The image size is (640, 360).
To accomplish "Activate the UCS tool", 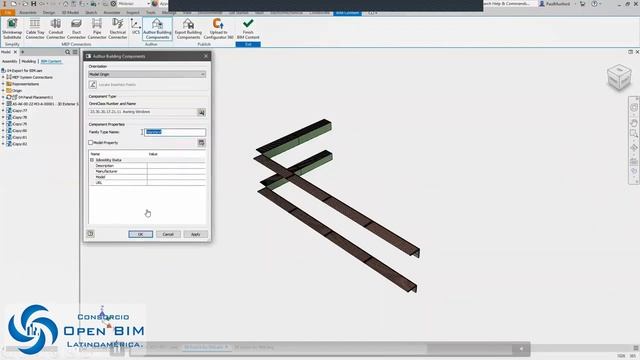I will pos(136,27).
